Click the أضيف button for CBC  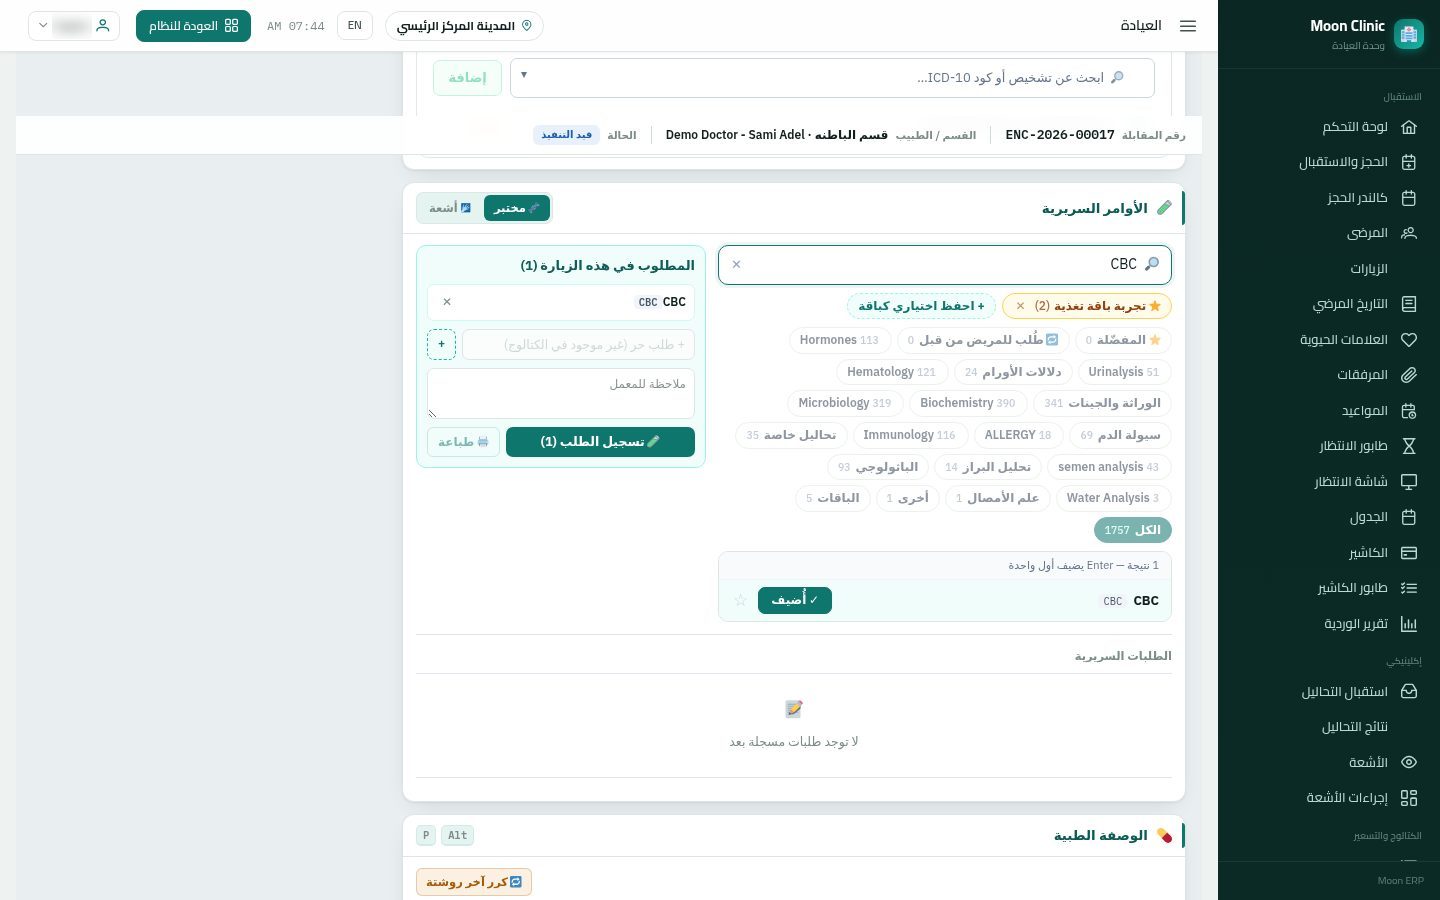point(795,600)
